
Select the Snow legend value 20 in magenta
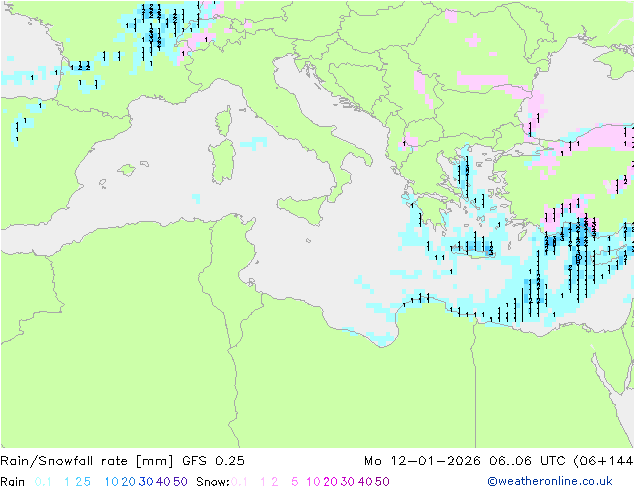pos(330,482)
